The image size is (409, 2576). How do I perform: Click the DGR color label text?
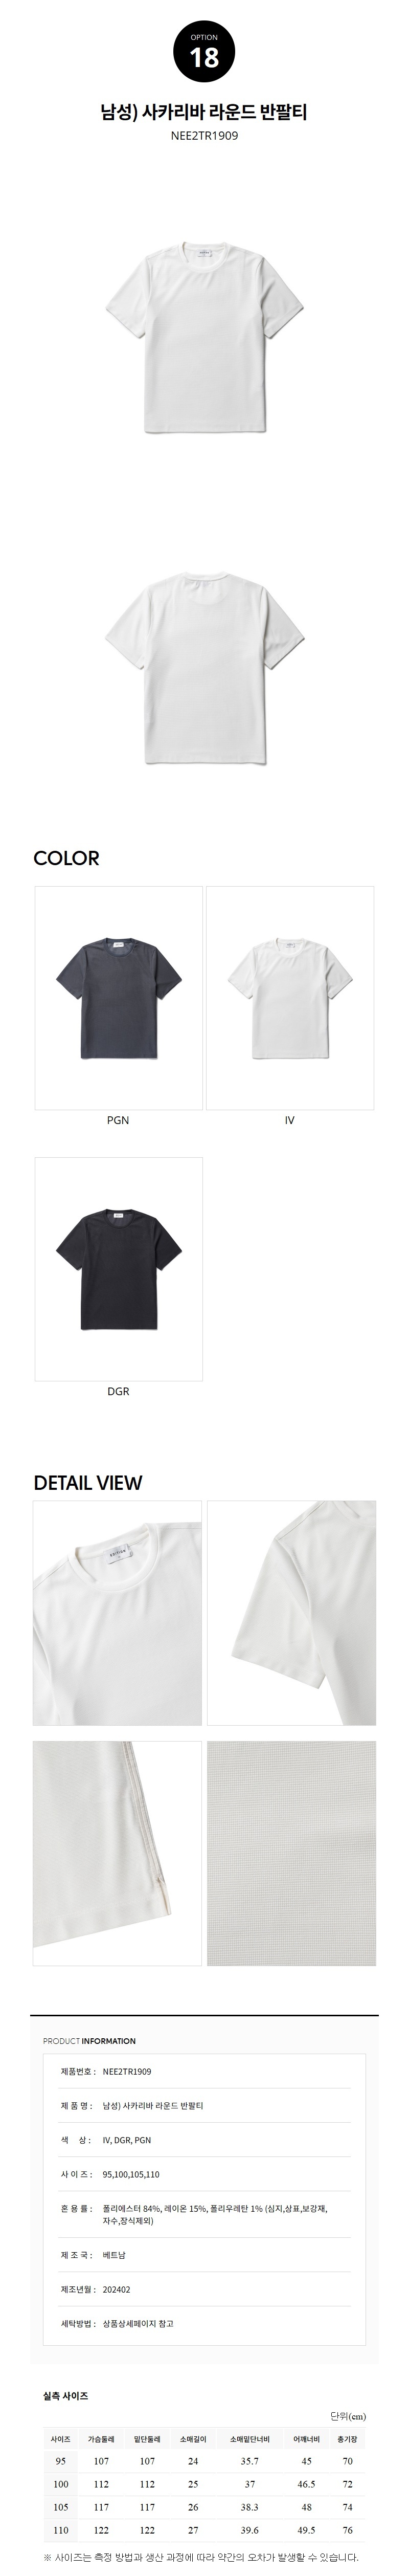[118, 1391]
